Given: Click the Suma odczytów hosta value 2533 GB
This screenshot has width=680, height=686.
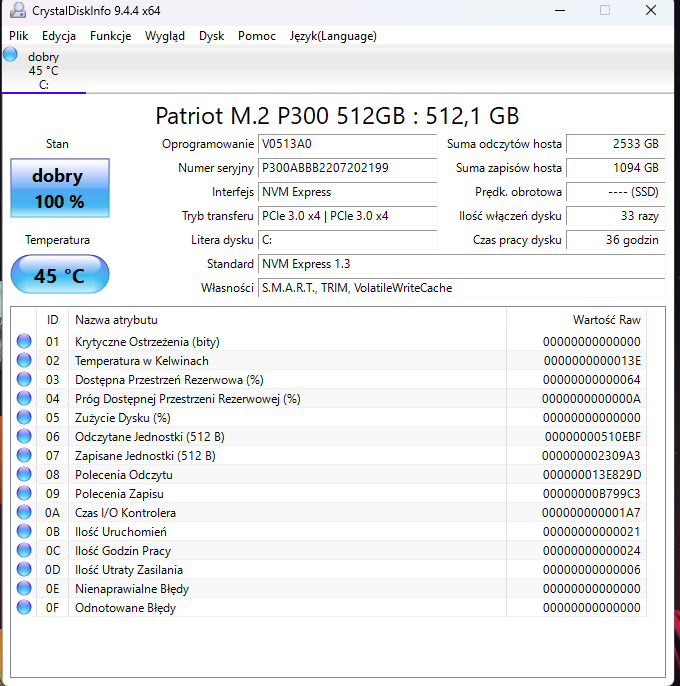Looking at the screenshot, I should [x=616, y=144].
